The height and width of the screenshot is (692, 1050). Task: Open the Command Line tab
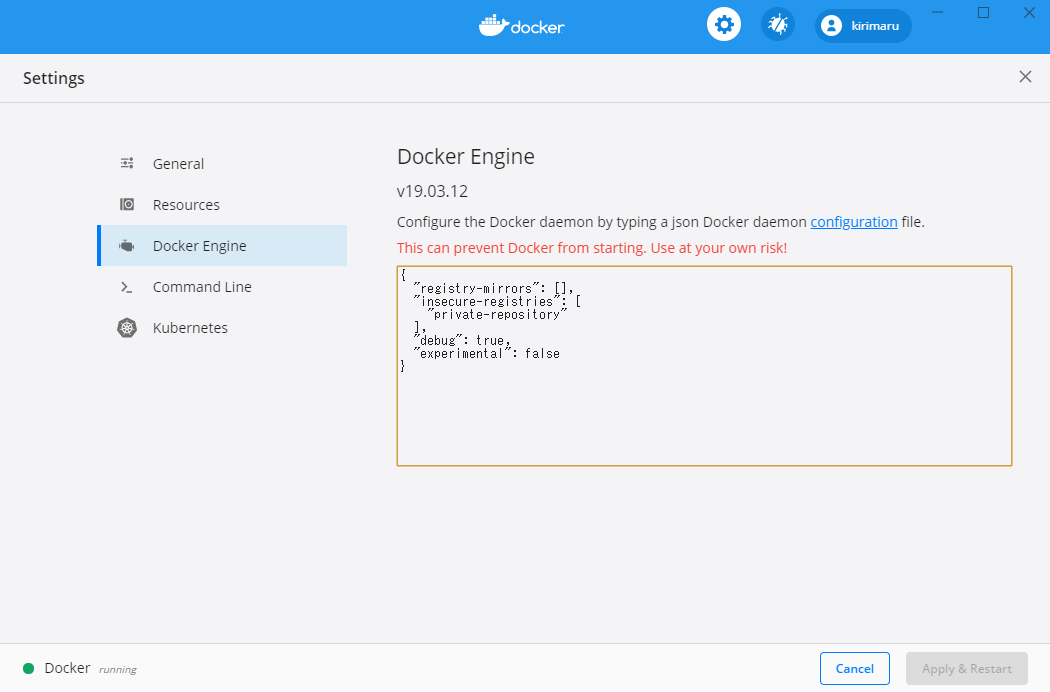(x=222, y=287)
